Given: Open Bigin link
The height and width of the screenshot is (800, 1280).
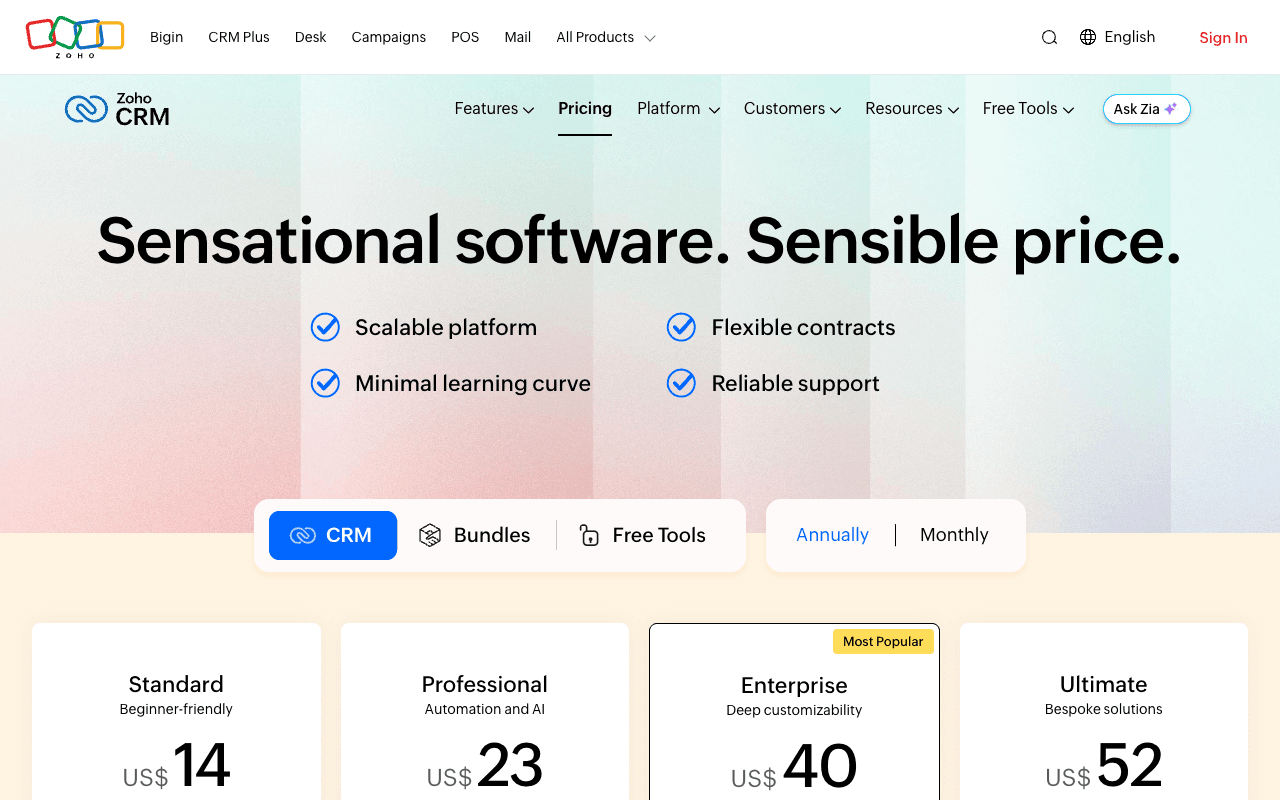Looking at the screenshot, I should pyautogui.click(x=166, y=37).
